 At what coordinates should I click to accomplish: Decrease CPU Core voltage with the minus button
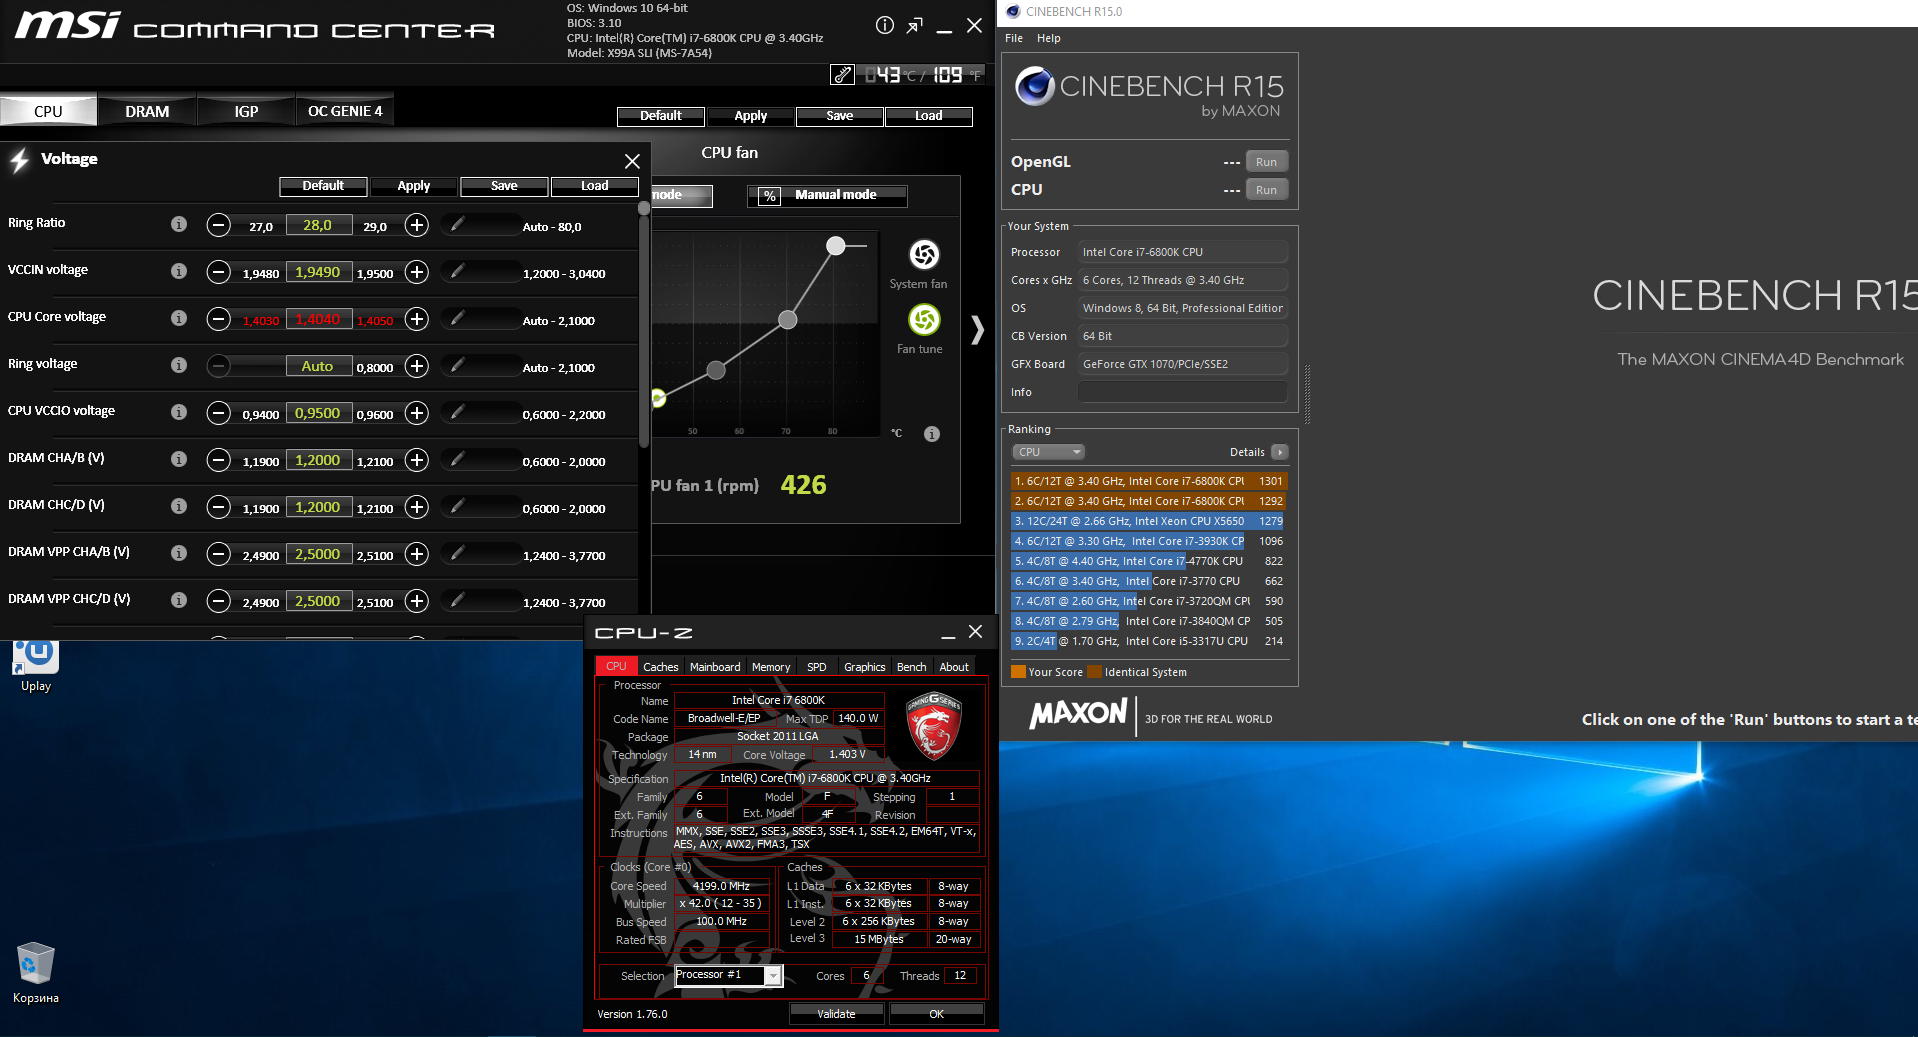pos(218,319)
